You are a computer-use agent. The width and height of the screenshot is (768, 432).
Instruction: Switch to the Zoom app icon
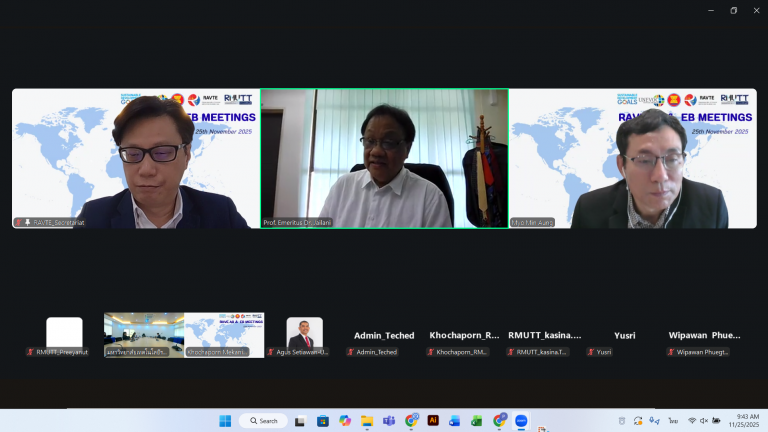point(521,421)
